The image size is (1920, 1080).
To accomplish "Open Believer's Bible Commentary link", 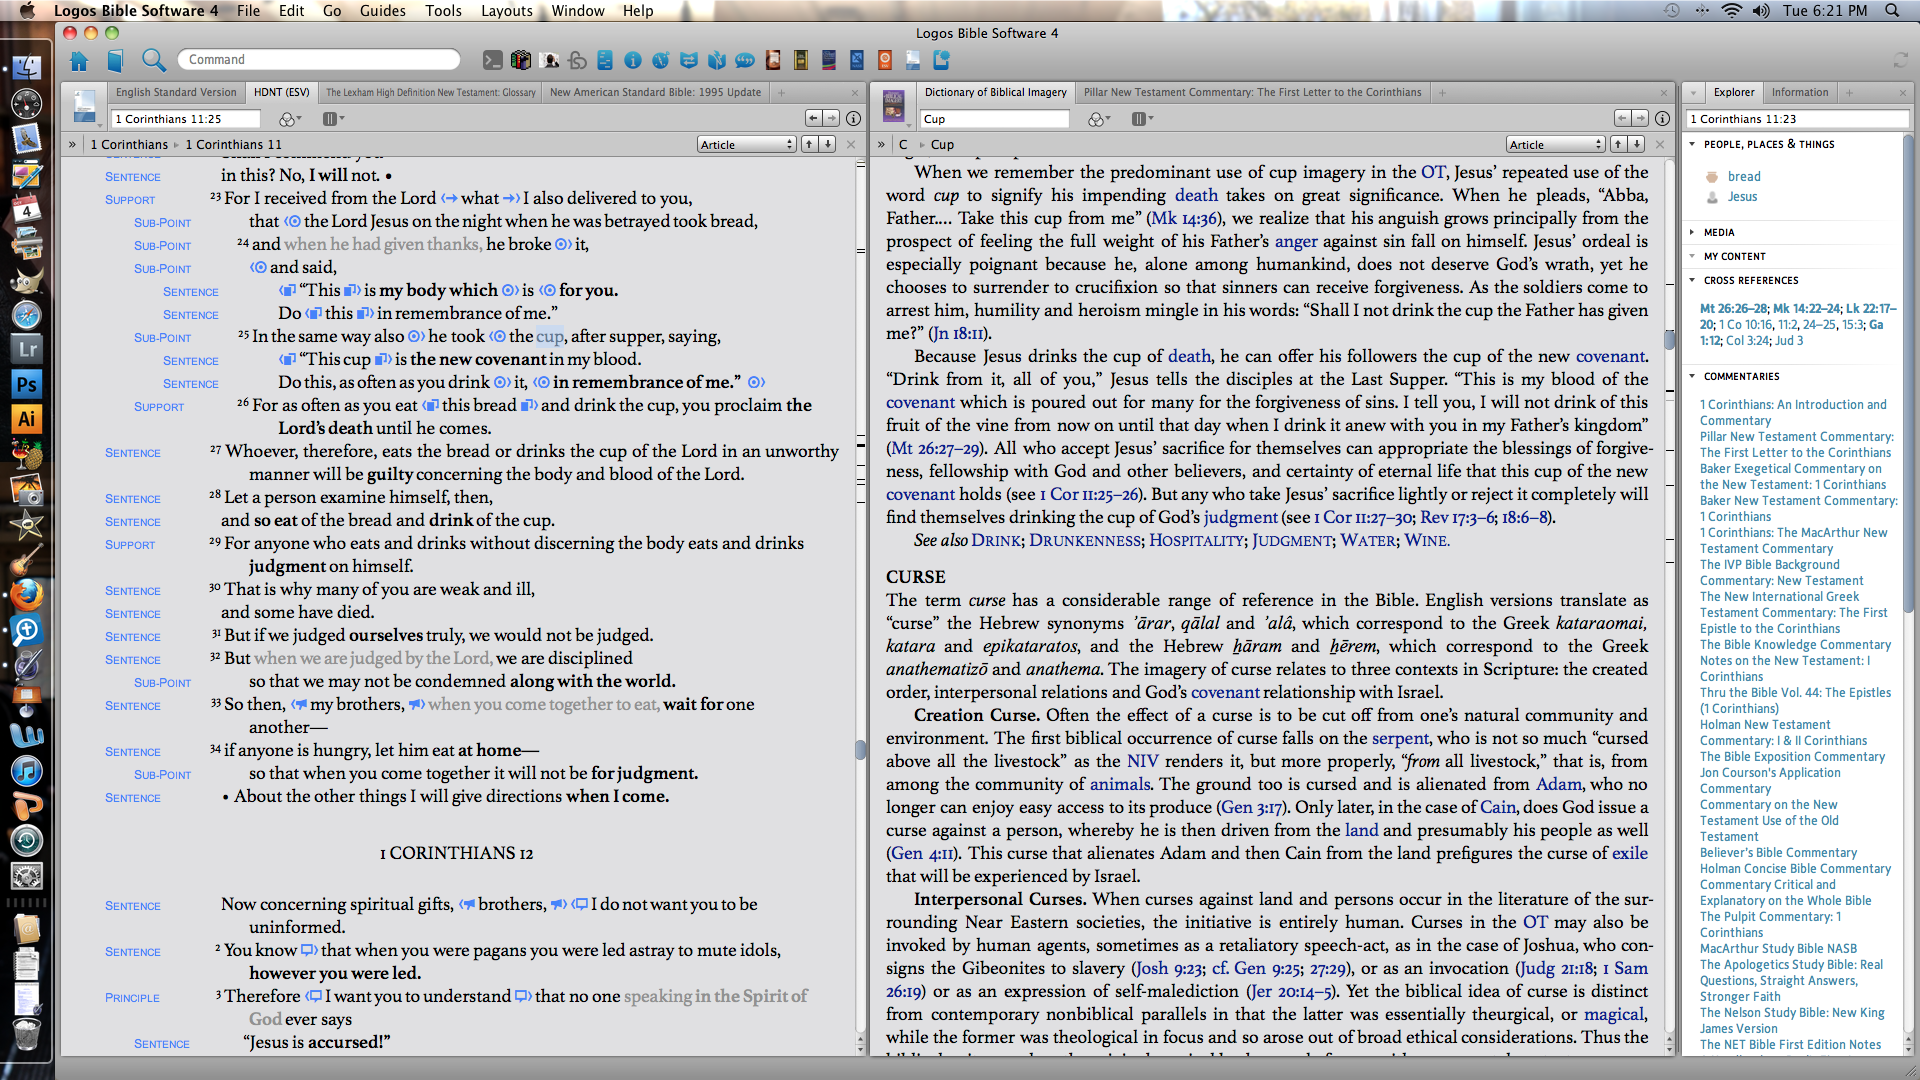I will pyautogui.click(x=1778, y=853).
